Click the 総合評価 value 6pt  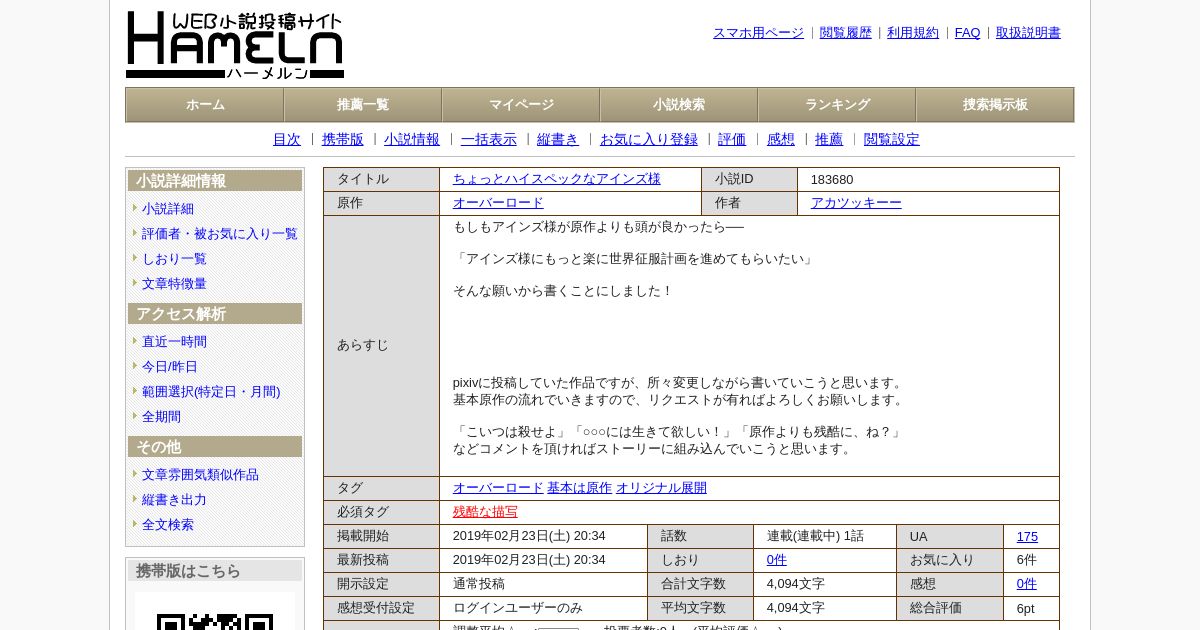(1026, 608)
